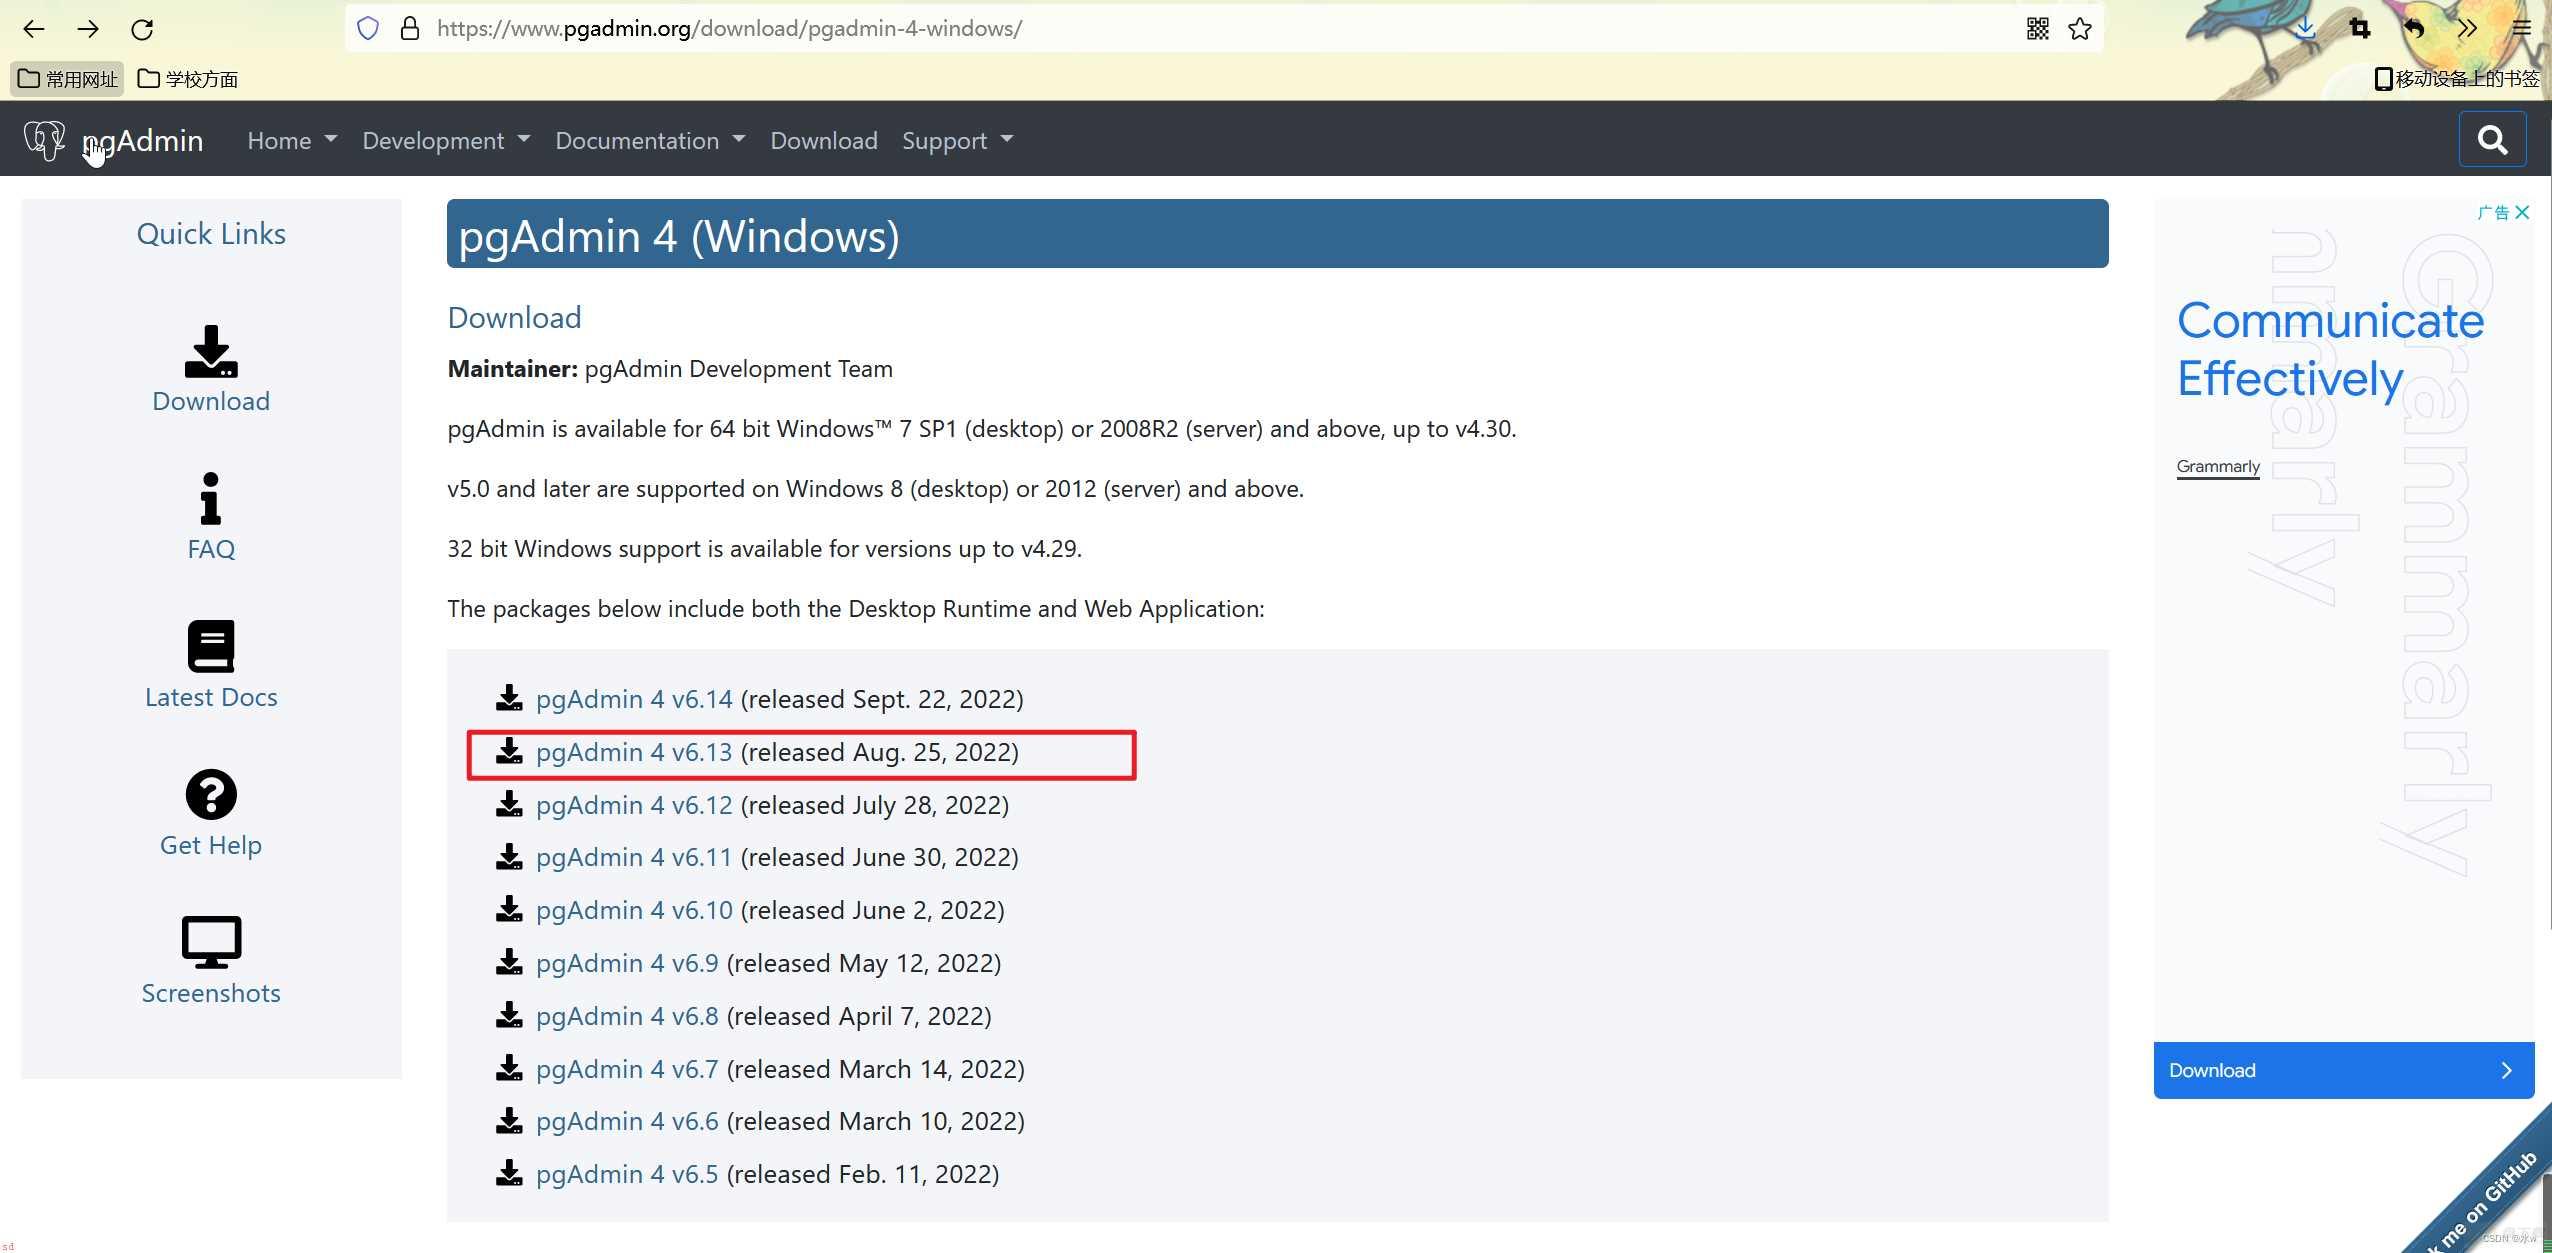Click the pgAdmin home logo icon

point(44,138)
